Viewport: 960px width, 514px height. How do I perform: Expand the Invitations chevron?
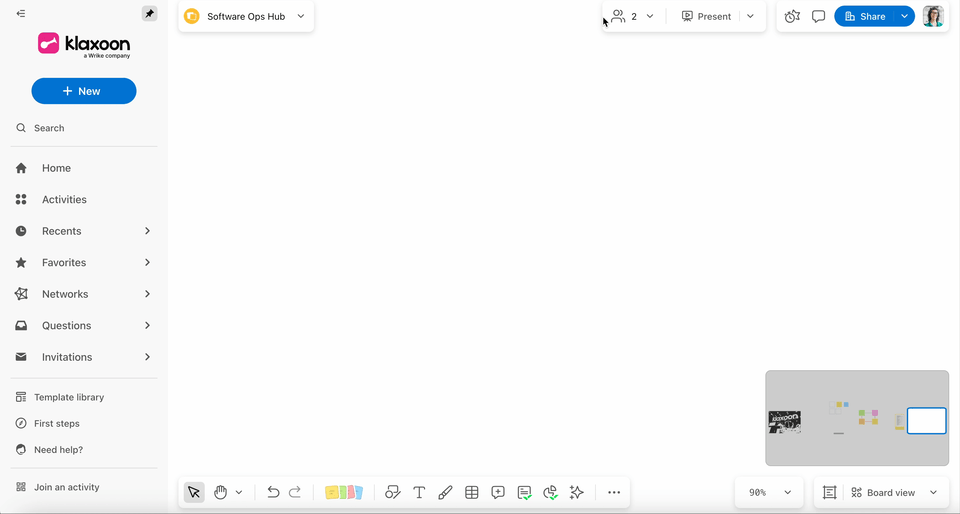tap(148, 357)
